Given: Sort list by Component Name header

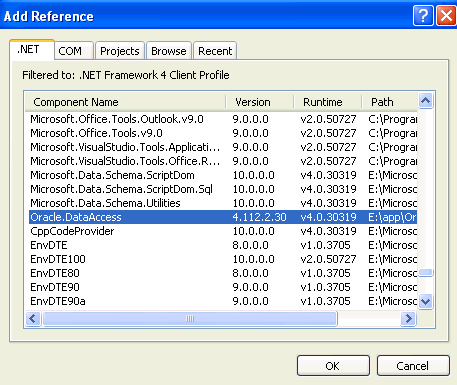Looking at the screenshot, I should point(125,102).
